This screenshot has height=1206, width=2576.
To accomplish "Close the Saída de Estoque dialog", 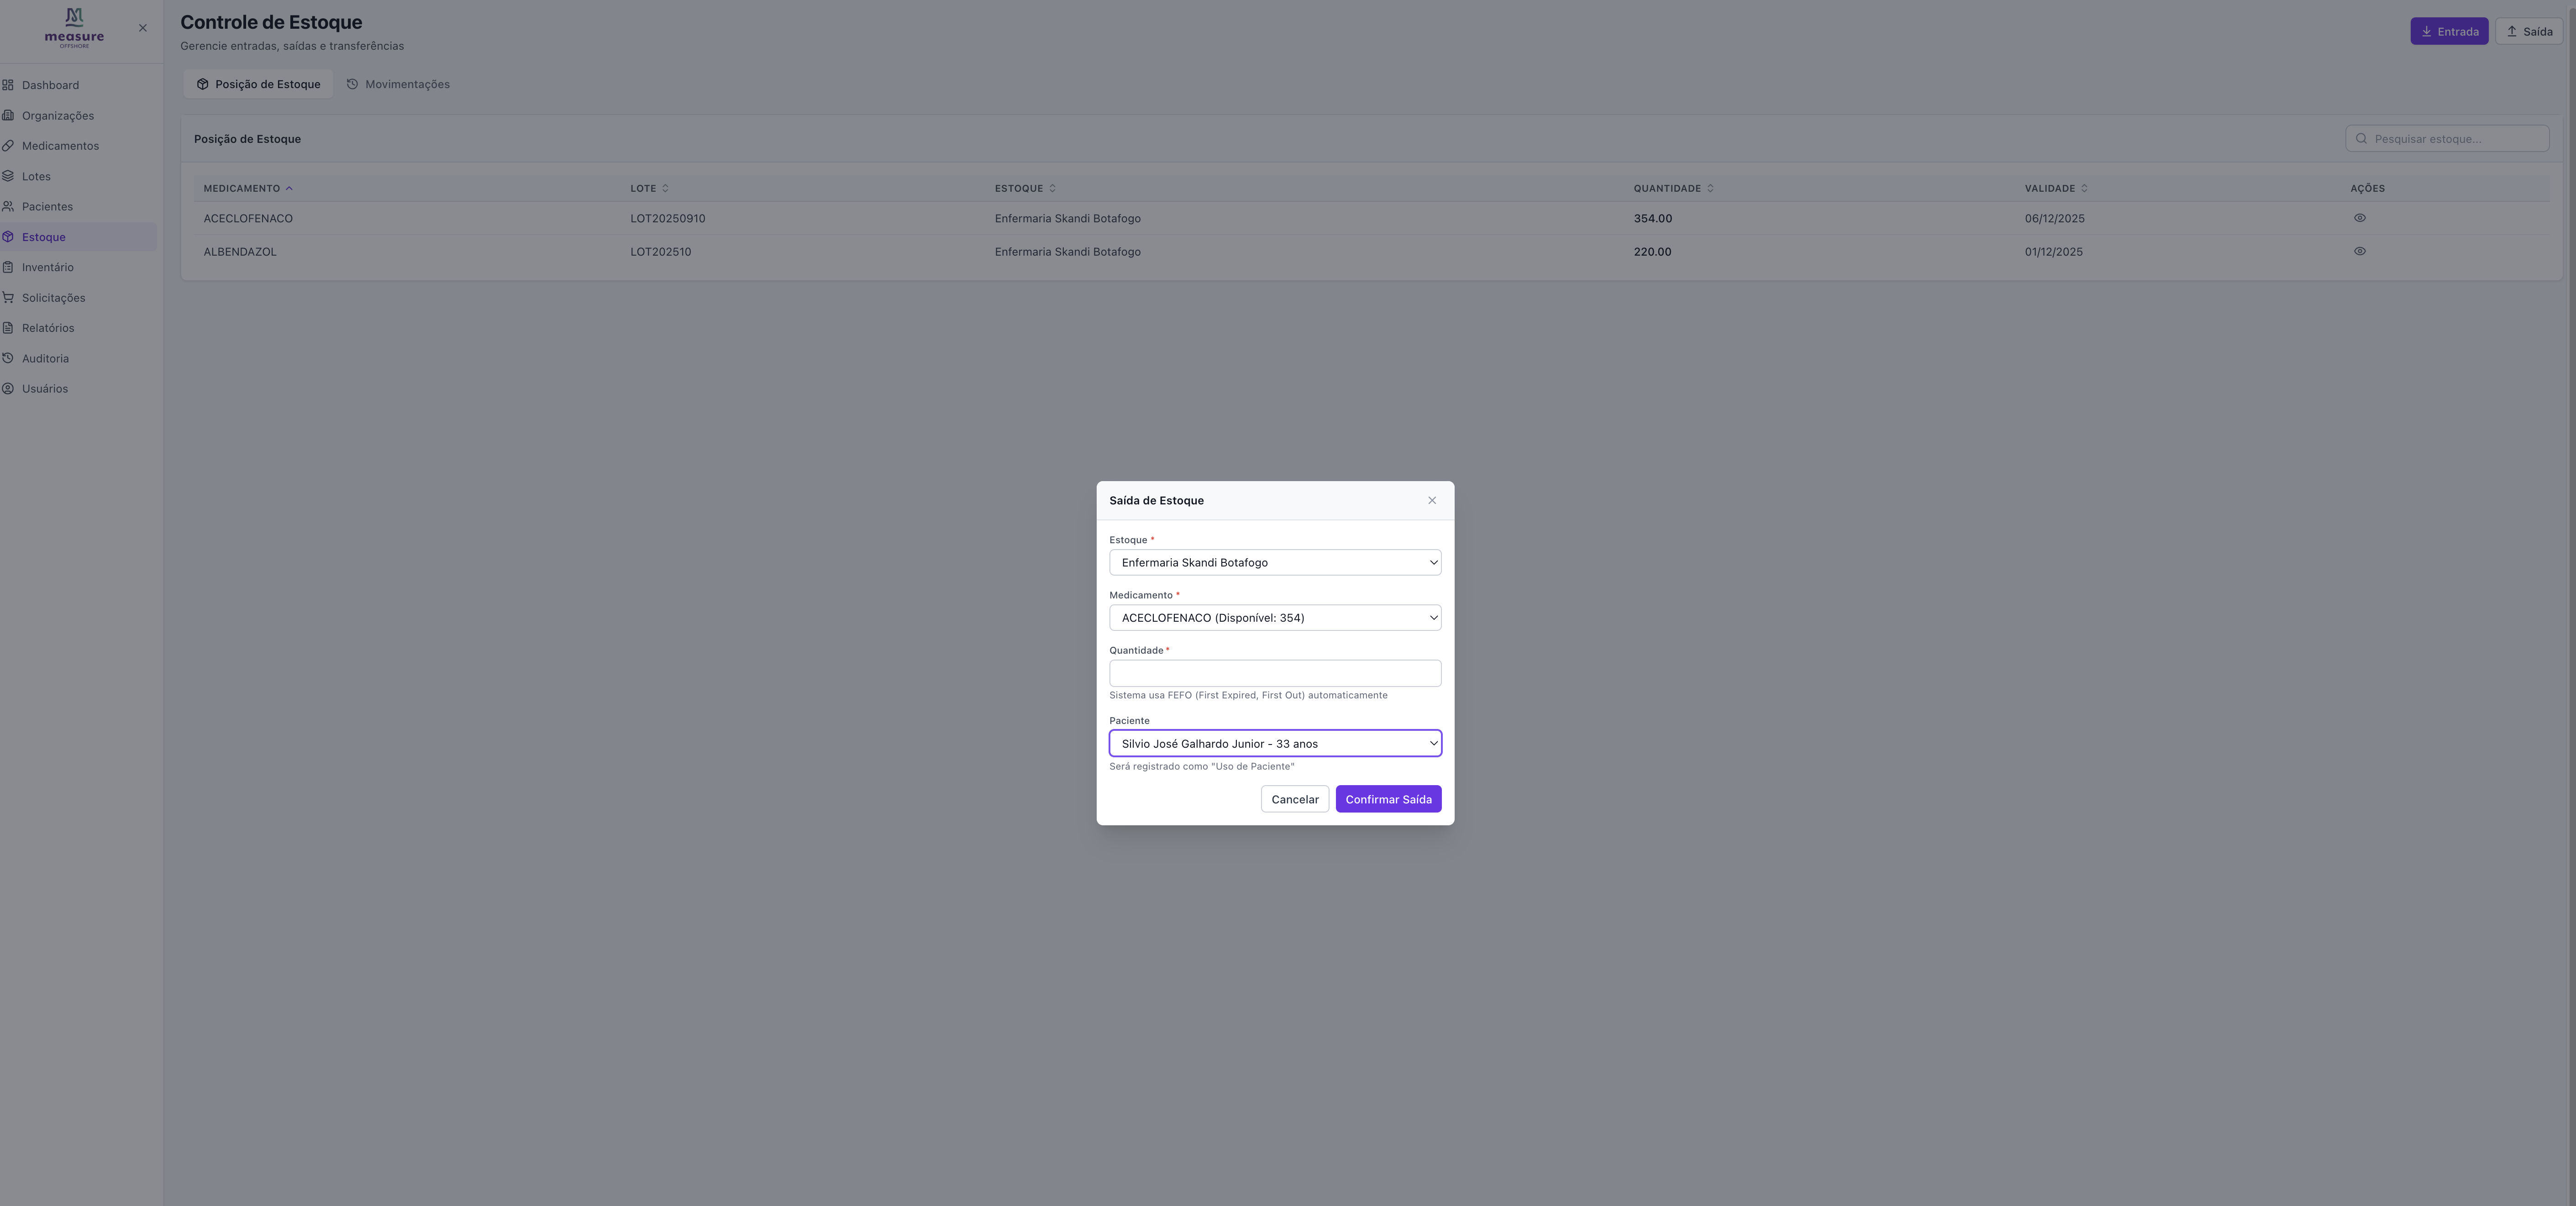I will tap(1431, 500).
